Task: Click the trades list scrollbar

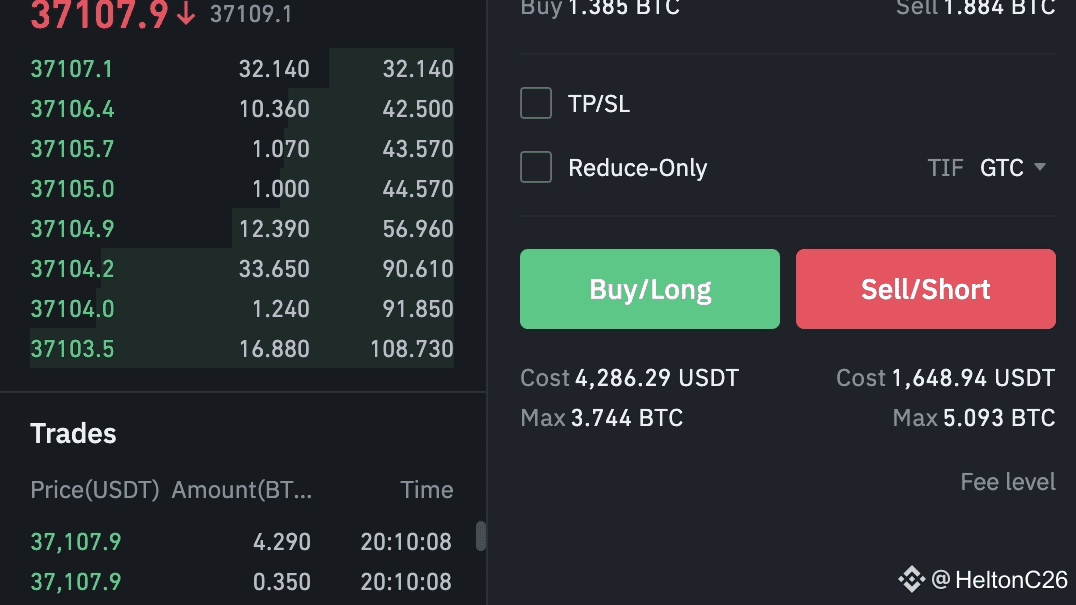Action: [x=481, y=536]
